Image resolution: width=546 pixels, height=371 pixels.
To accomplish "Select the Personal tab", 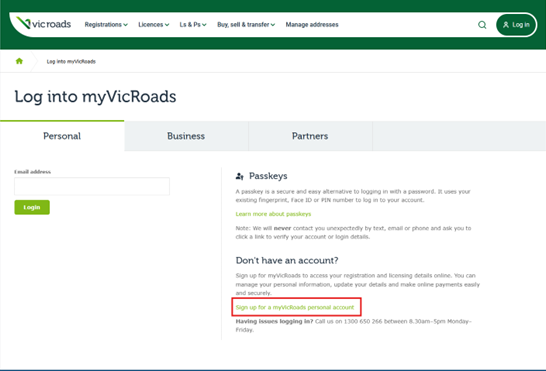I will pyautogui.click(x=62, y=136).
